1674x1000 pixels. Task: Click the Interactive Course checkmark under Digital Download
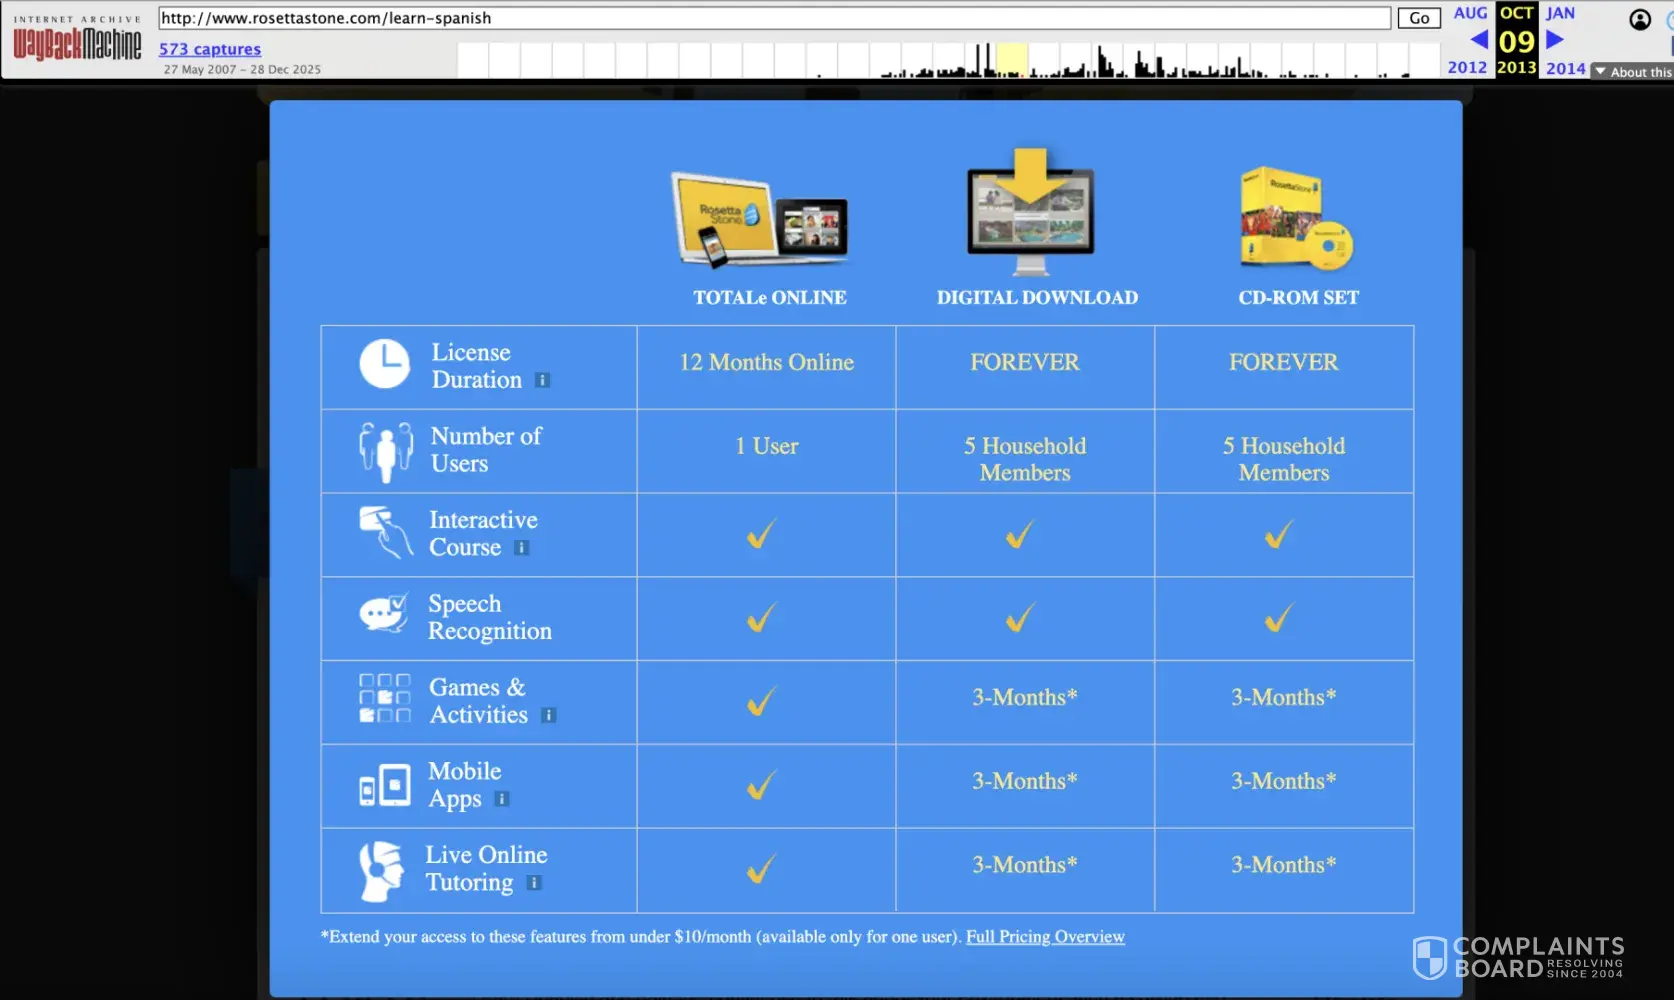click(1020, 535)
